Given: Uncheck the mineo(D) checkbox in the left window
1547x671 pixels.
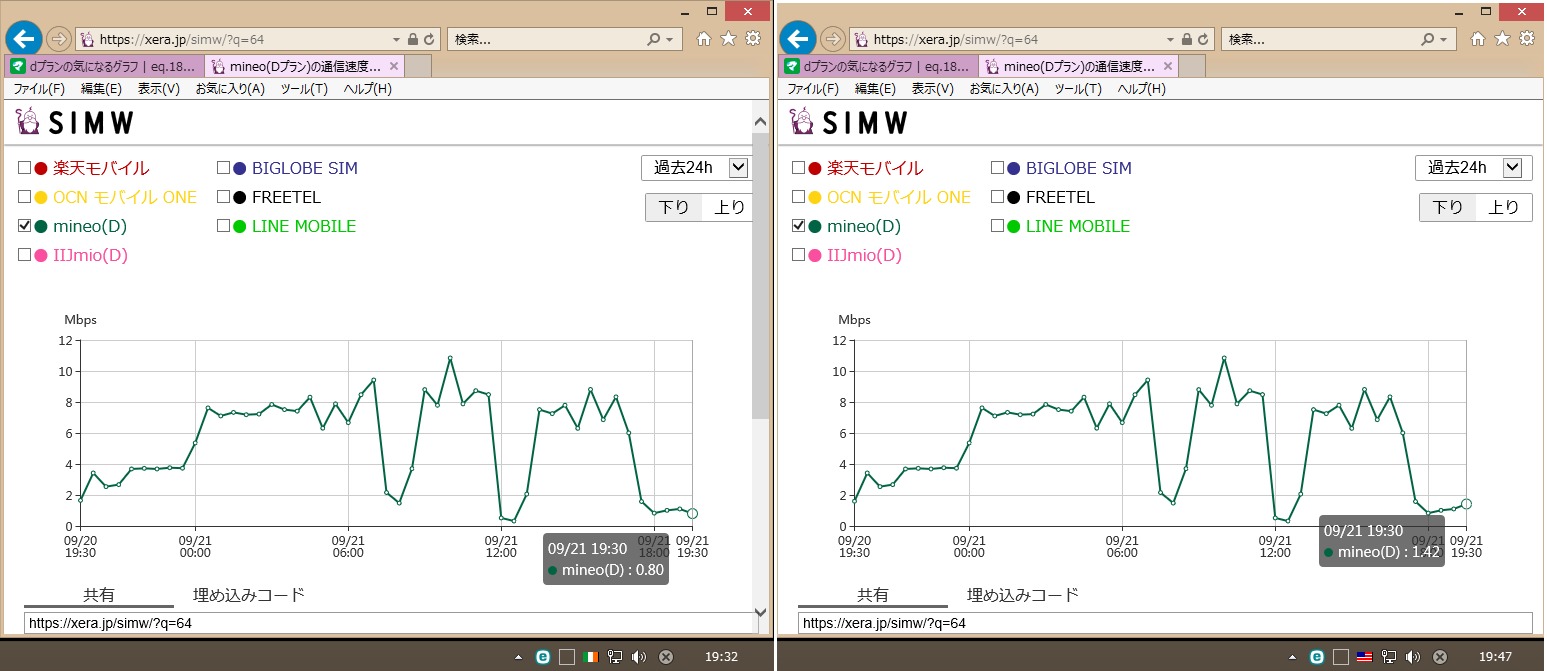Looking at the screenshot, I should [25, 226].
